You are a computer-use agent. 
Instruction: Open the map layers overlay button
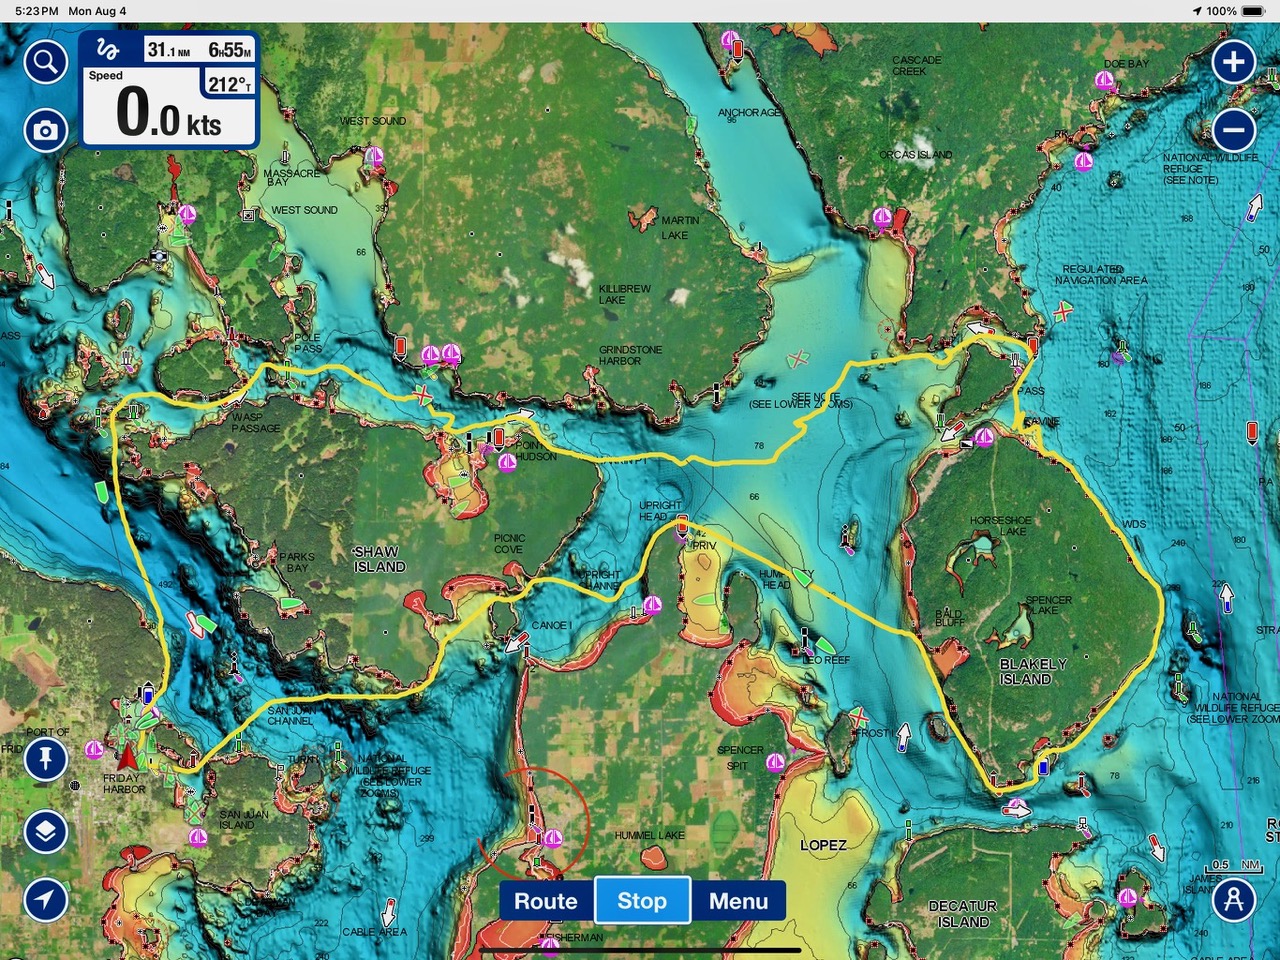(x=45, y=831)
